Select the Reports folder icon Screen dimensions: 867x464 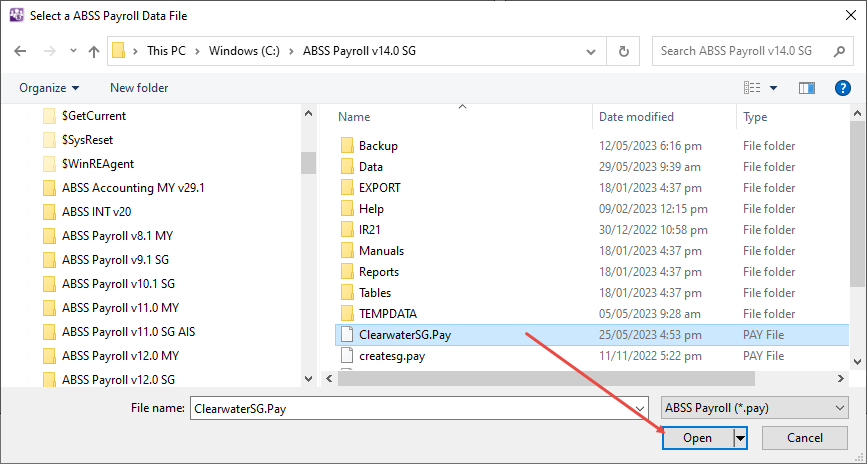coord(347,272)
